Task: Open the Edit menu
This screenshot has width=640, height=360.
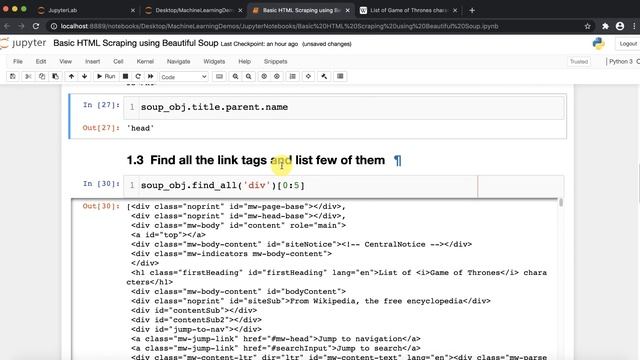Action: pyautogui.click(x=41, y=62)
